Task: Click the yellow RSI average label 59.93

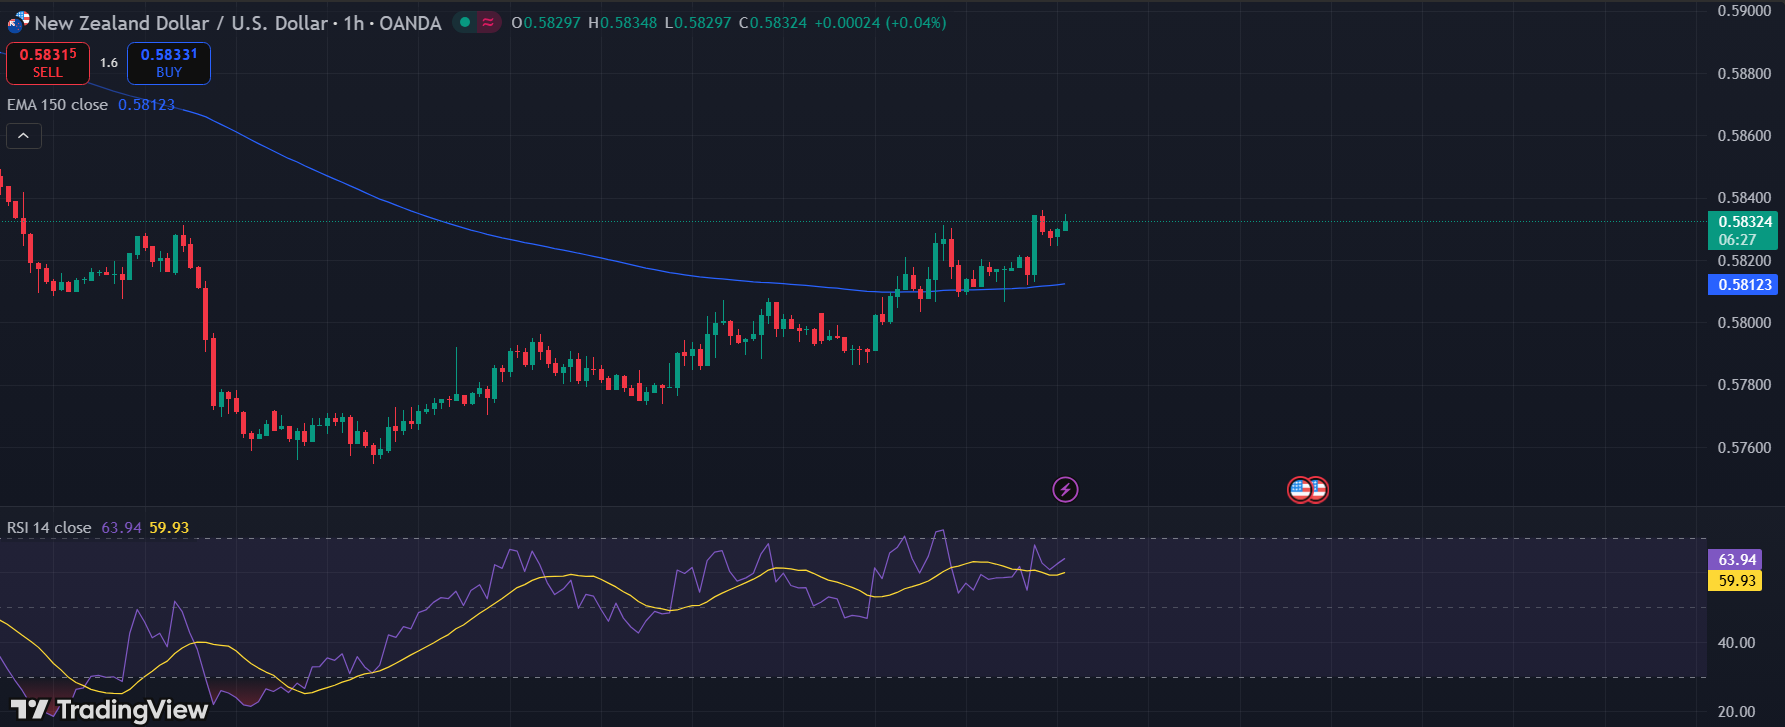Action: [1737, 580]
